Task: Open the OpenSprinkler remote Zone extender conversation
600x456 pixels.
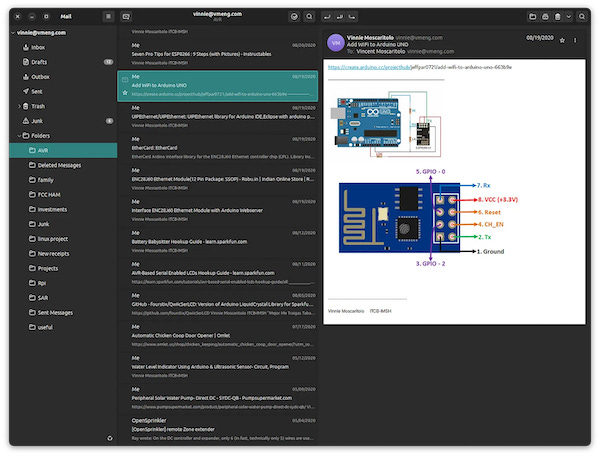Action: (217, 430)
